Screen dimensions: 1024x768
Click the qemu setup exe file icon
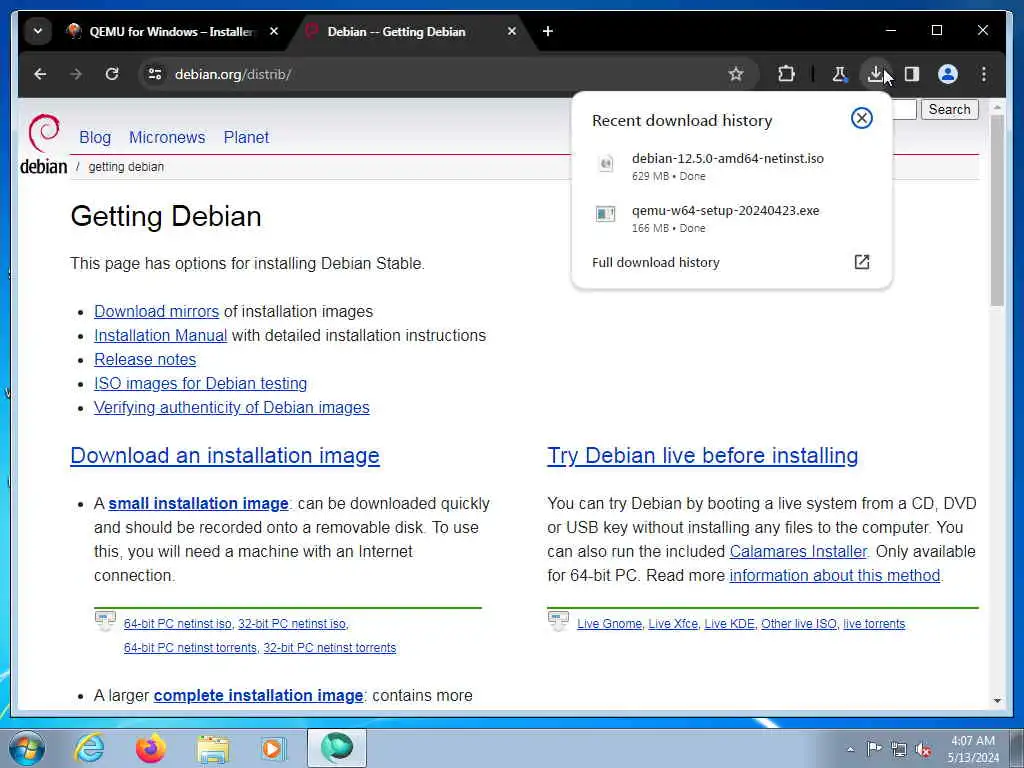605,214
